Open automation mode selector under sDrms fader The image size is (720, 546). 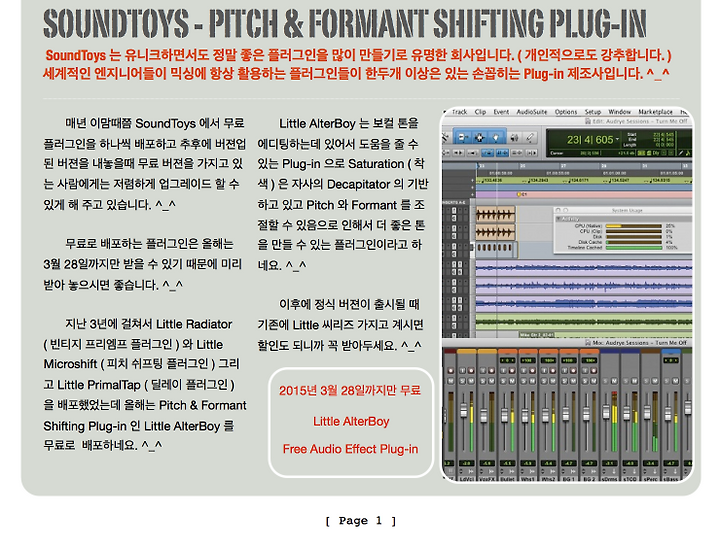(x=604, y=471)
